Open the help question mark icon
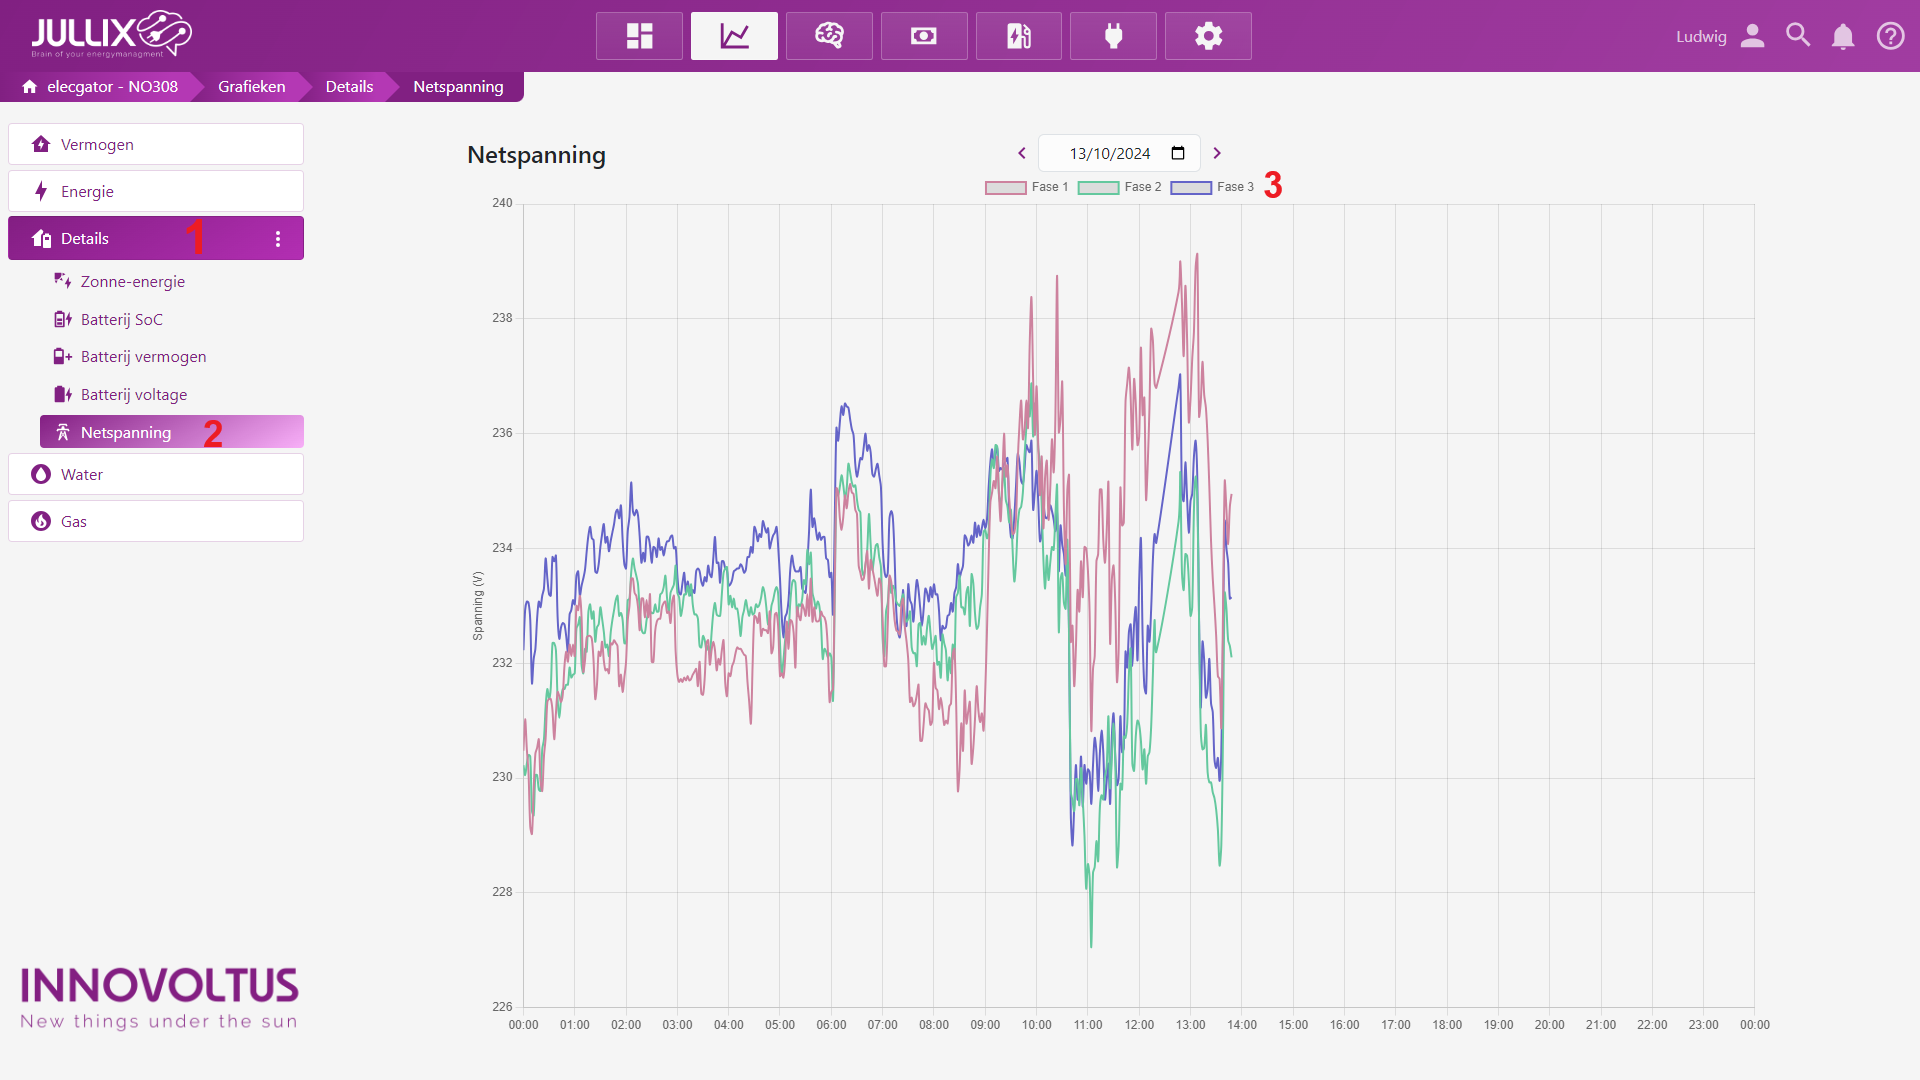Viewport: 1920px width, 1080px height. [1890, 37]
